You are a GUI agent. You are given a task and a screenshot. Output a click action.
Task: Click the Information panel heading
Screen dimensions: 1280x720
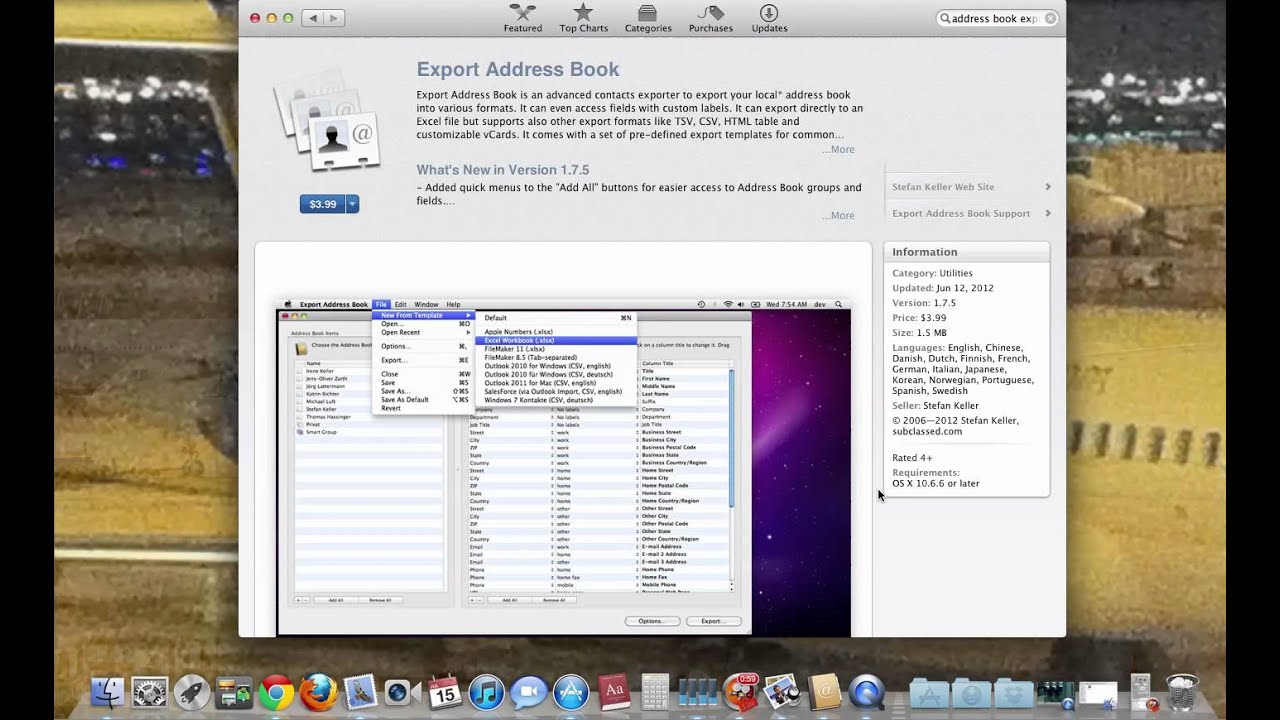click(x=925, y=252)
